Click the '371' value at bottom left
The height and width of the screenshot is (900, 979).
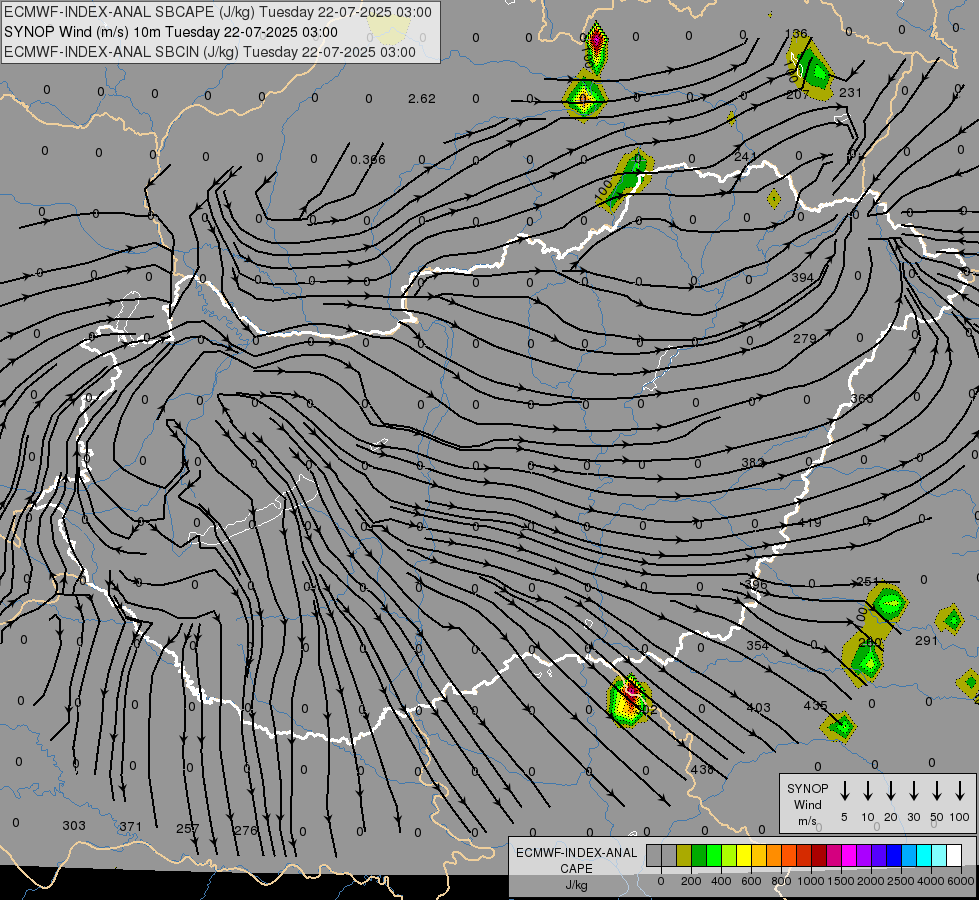130,827
